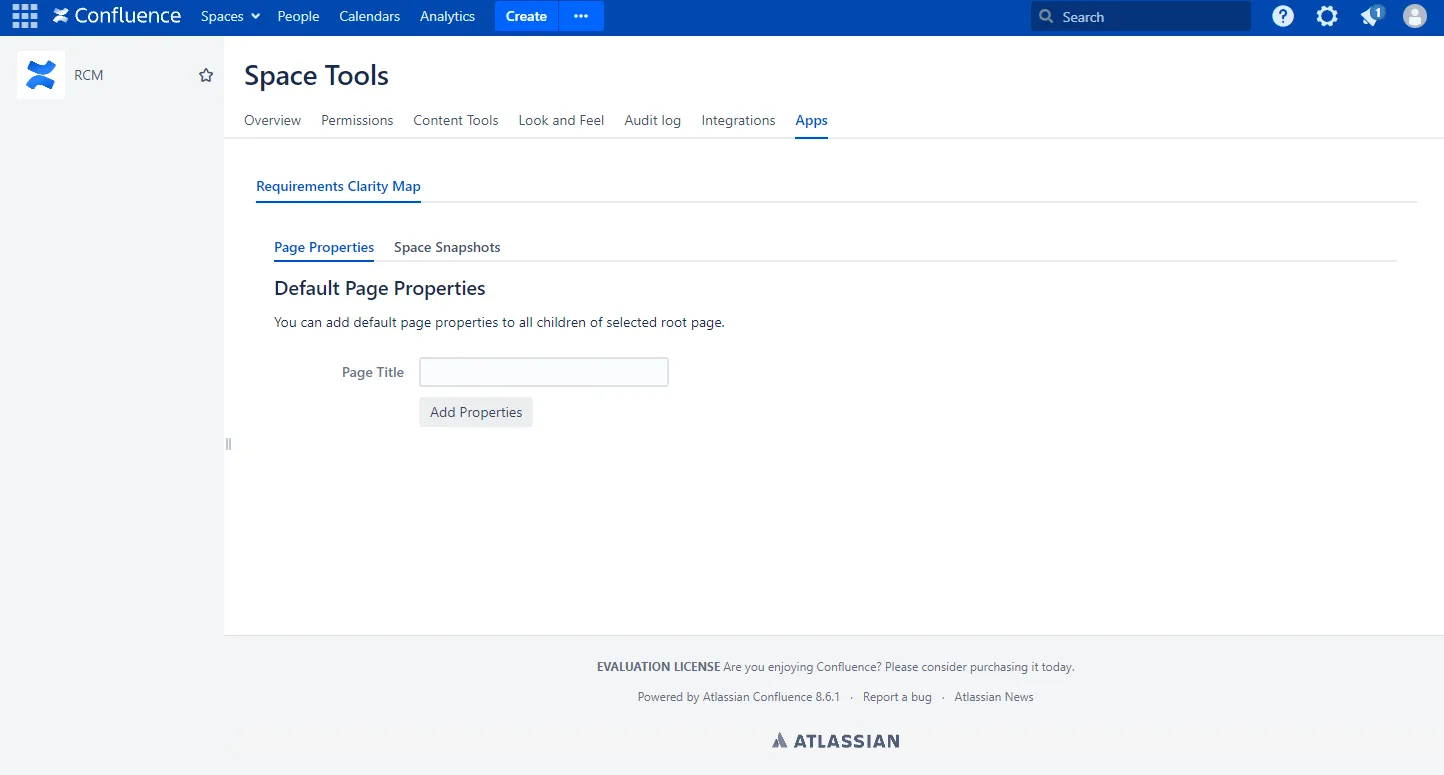Click the Atlassian logo in the footer
The height and width of the screenshot is (775, 1444).
[836, 741]
